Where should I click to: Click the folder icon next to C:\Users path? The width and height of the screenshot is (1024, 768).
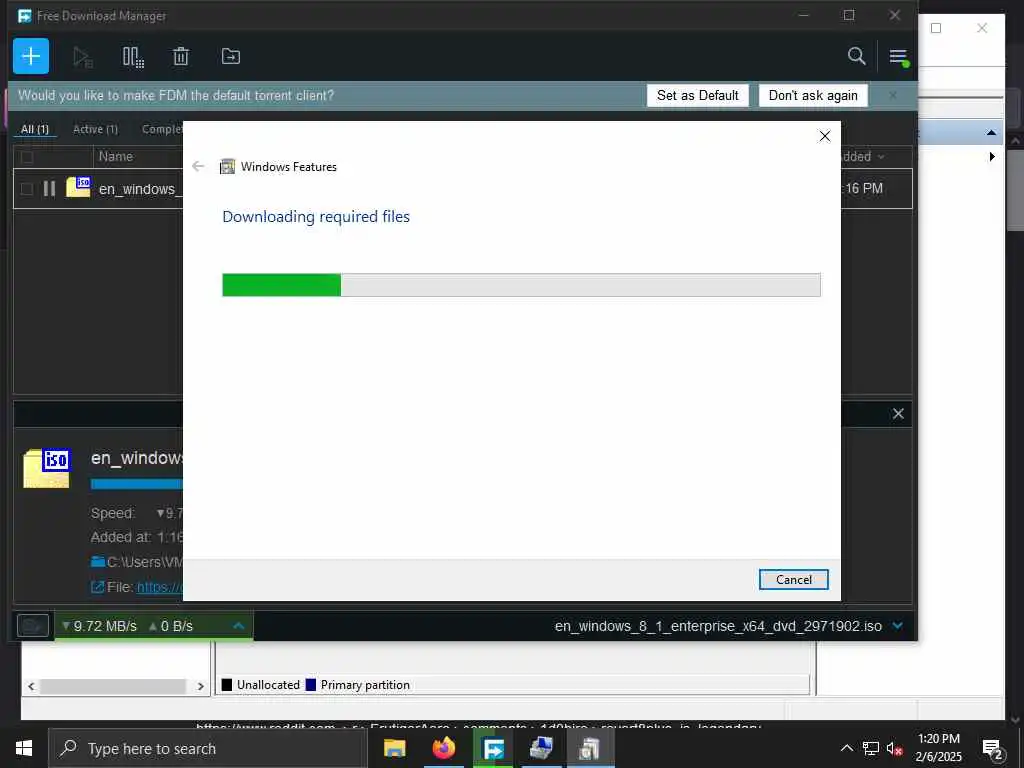point(98,562)
